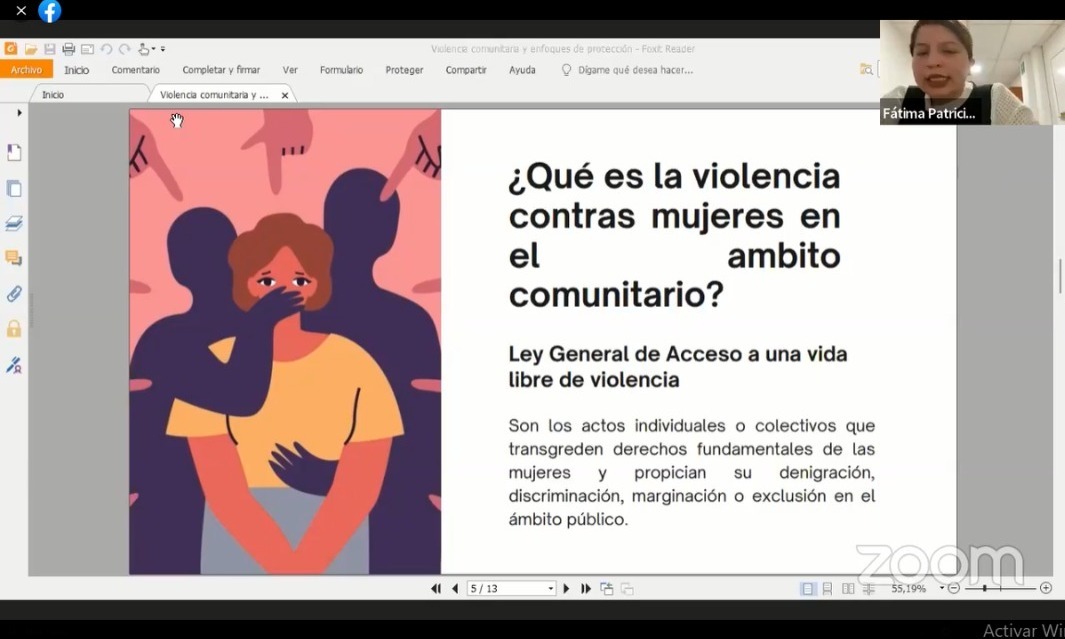Open the Security panel with the lock icon

pos(14,329)
